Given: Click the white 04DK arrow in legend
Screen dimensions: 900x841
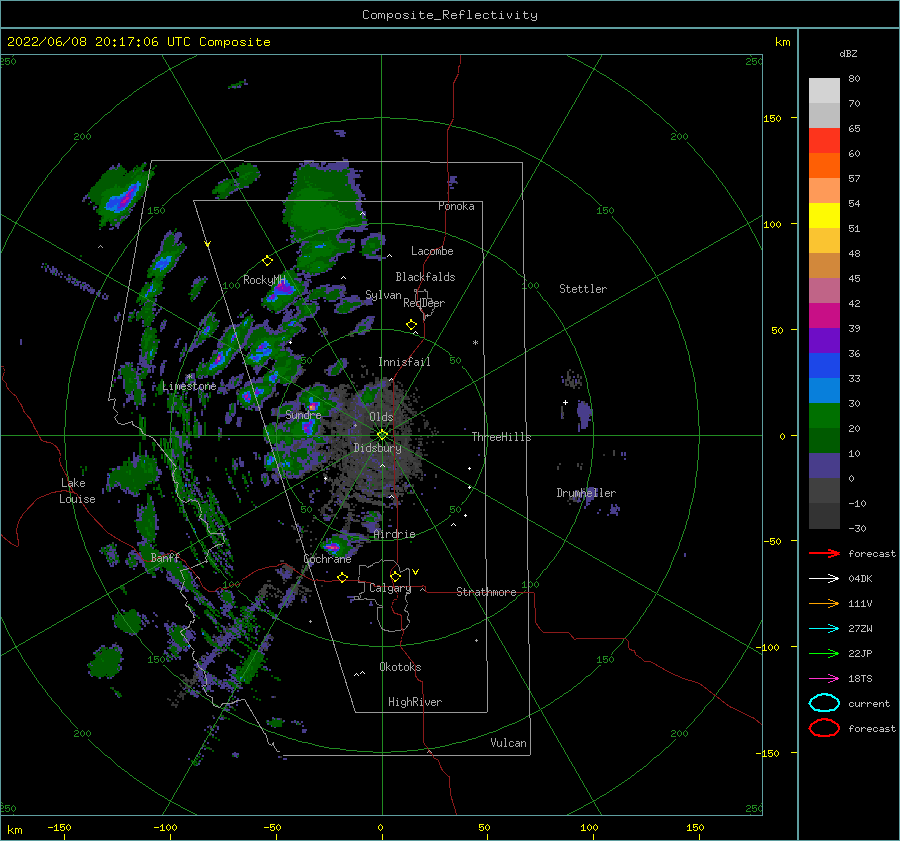Looking at the screenshot, I should (x=824, y=579).
